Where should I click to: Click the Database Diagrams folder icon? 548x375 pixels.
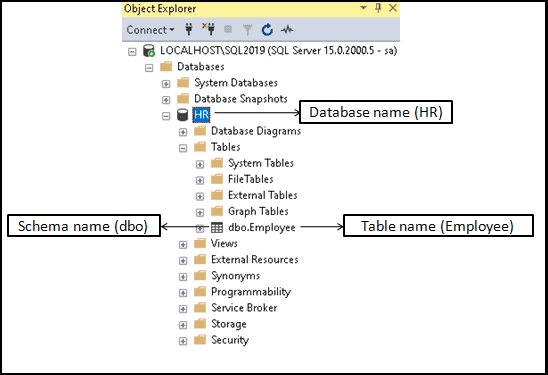[200, 131]
